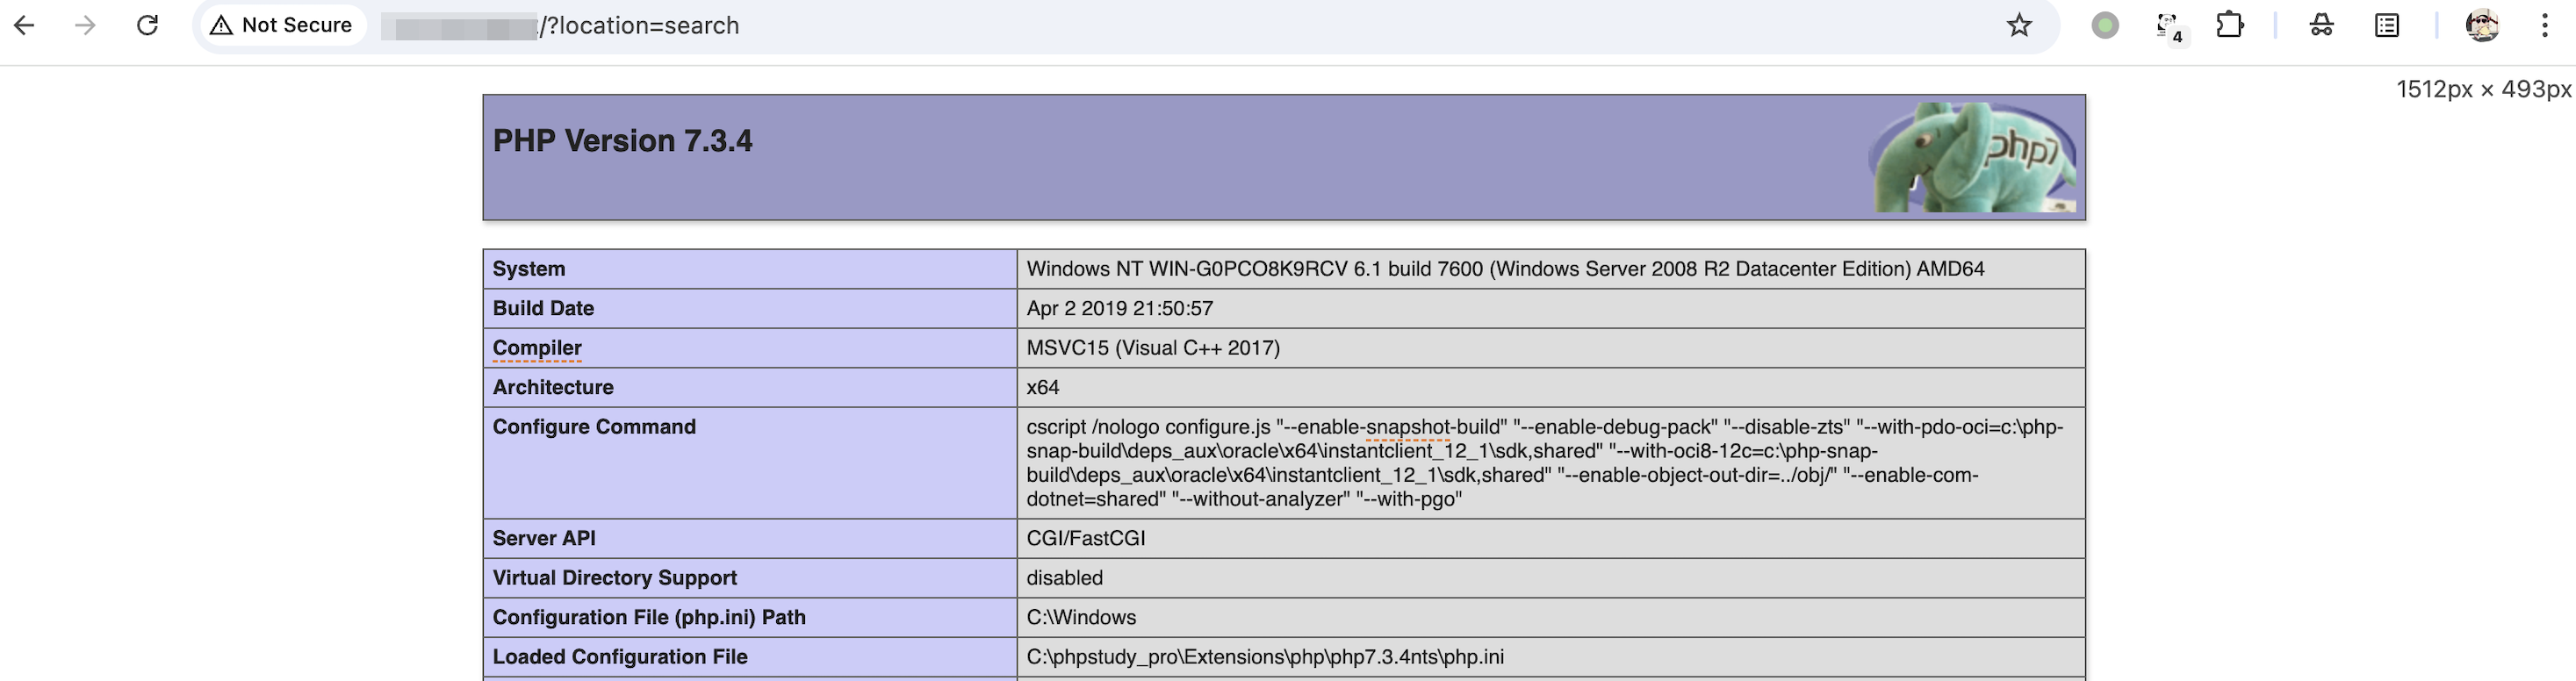Screen dimensions: 2576x681
Task: Click the browser Back arrow
Action: pos(25,25)
